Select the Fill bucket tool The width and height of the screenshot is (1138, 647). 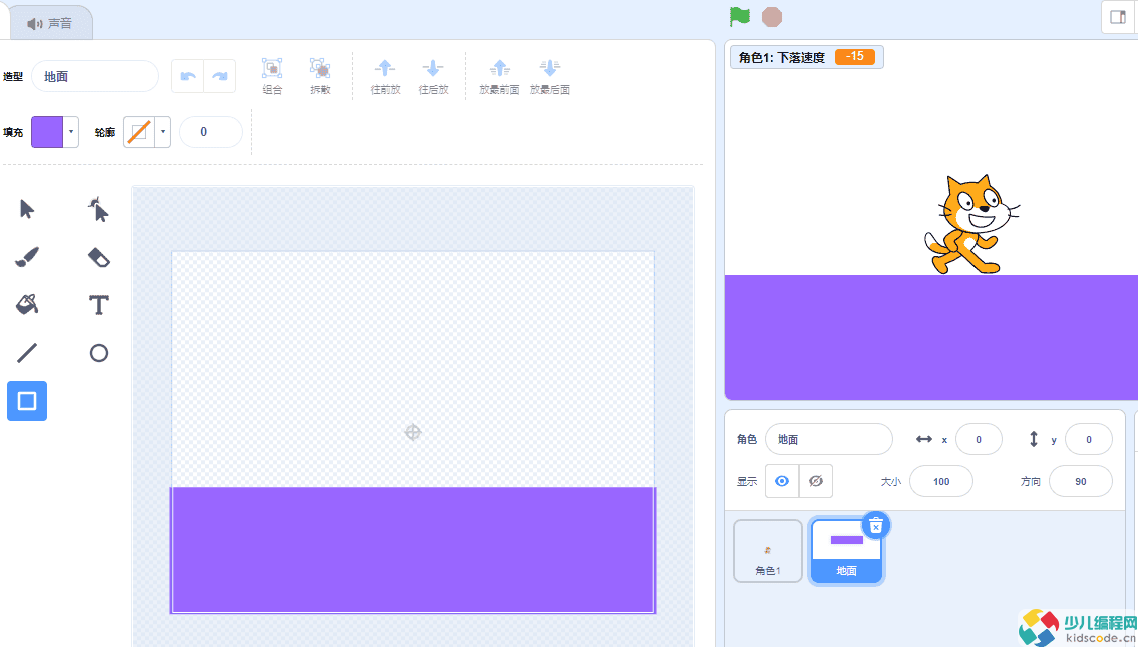coord(27,305)
